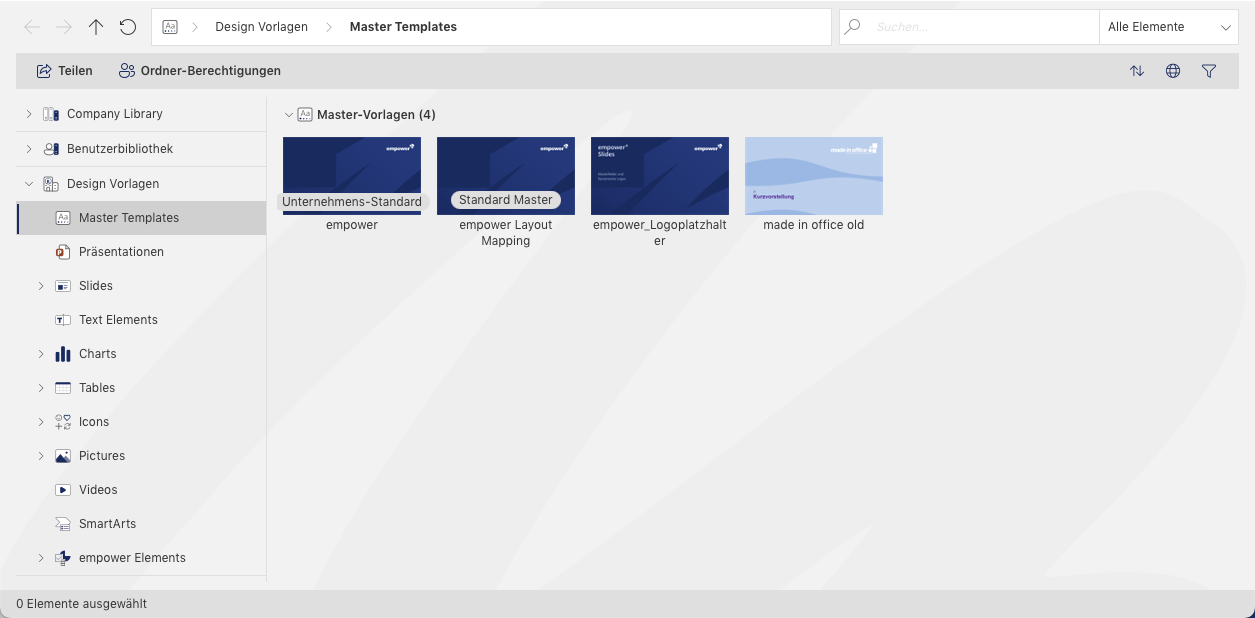This screenshot has width=1255, height=618.
Task: Click the breadcrumb chevron after Design Vorlagen
Action: pyautogui.click(x=329, y=27)
